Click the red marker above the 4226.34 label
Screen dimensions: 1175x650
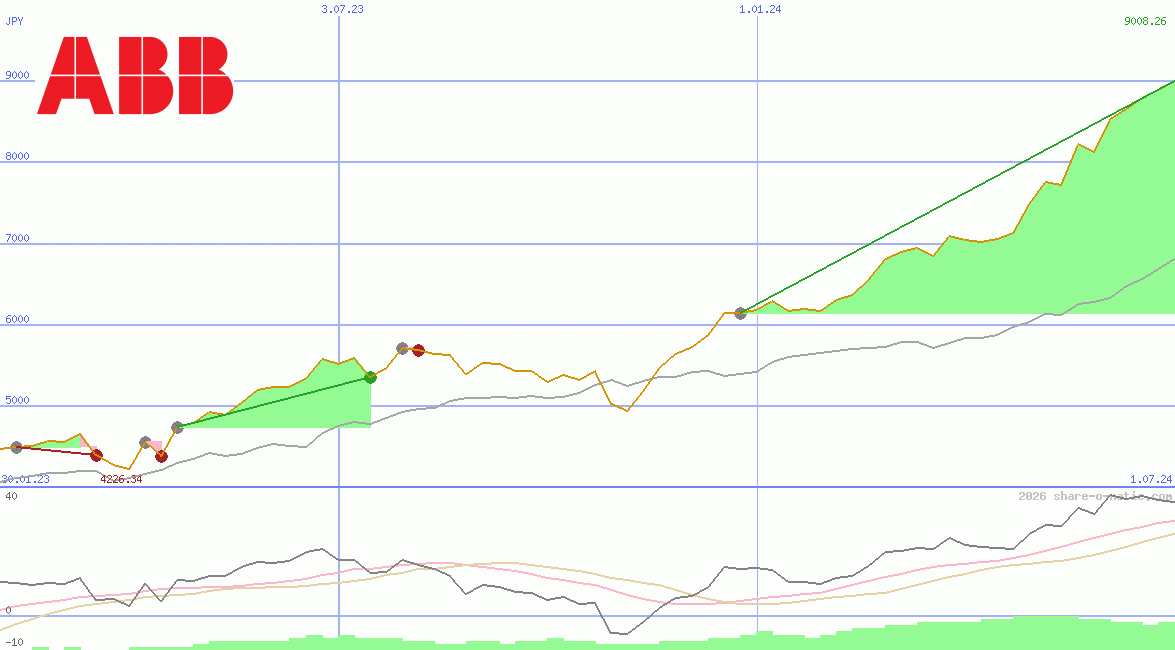tap(96, 455)
